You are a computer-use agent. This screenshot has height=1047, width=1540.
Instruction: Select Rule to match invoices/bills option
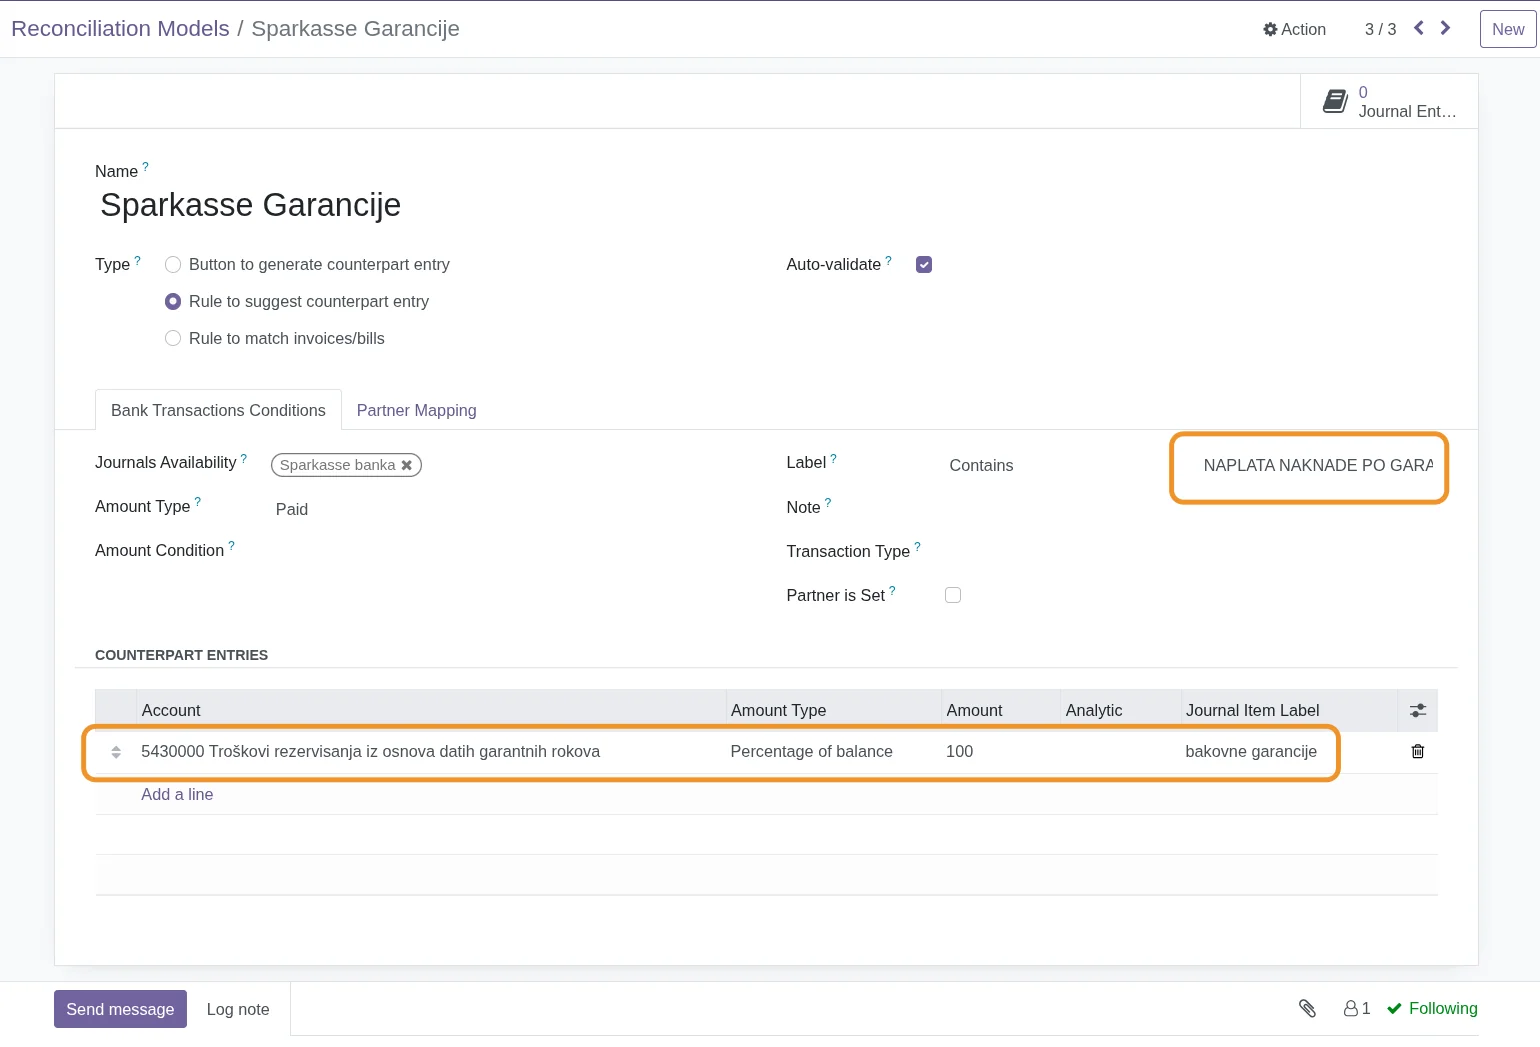pyautogui.click(x=173, y=339)
